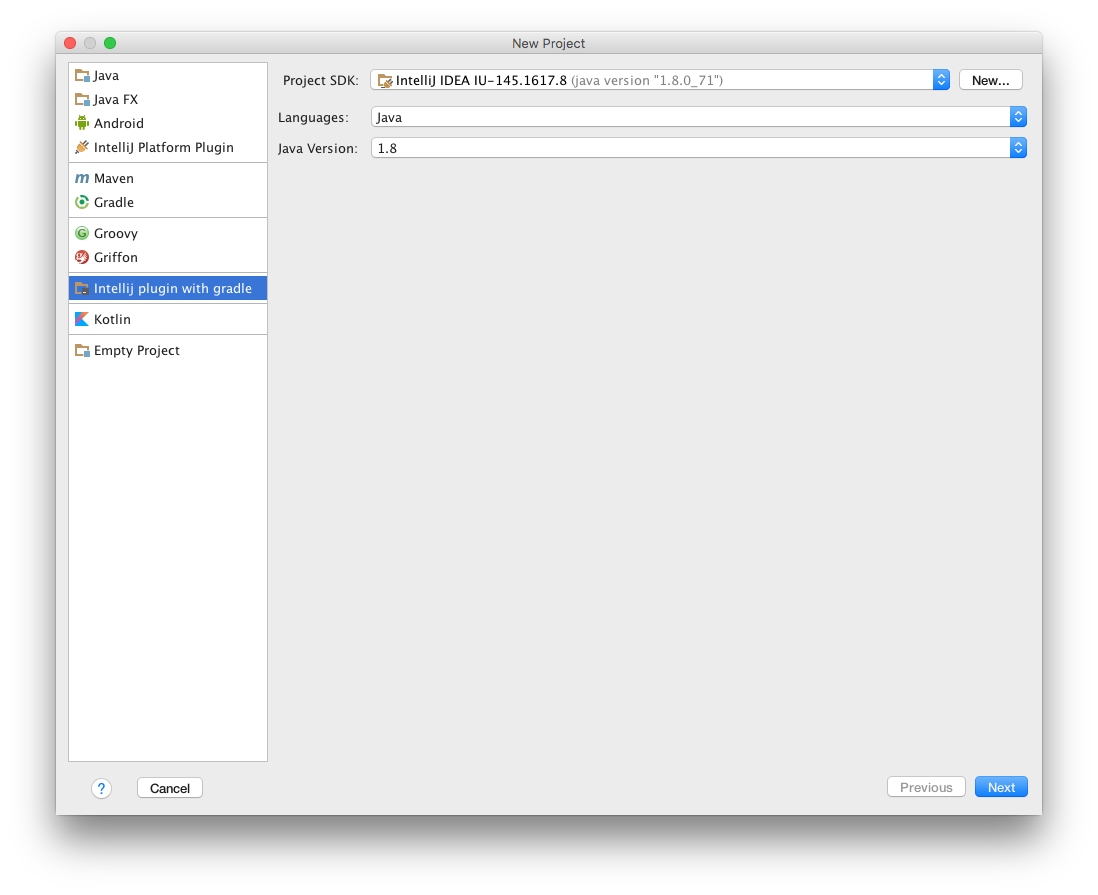Click the Maven m icon
This screenshot has width=1098, height=895.
(x=82, y=179)
